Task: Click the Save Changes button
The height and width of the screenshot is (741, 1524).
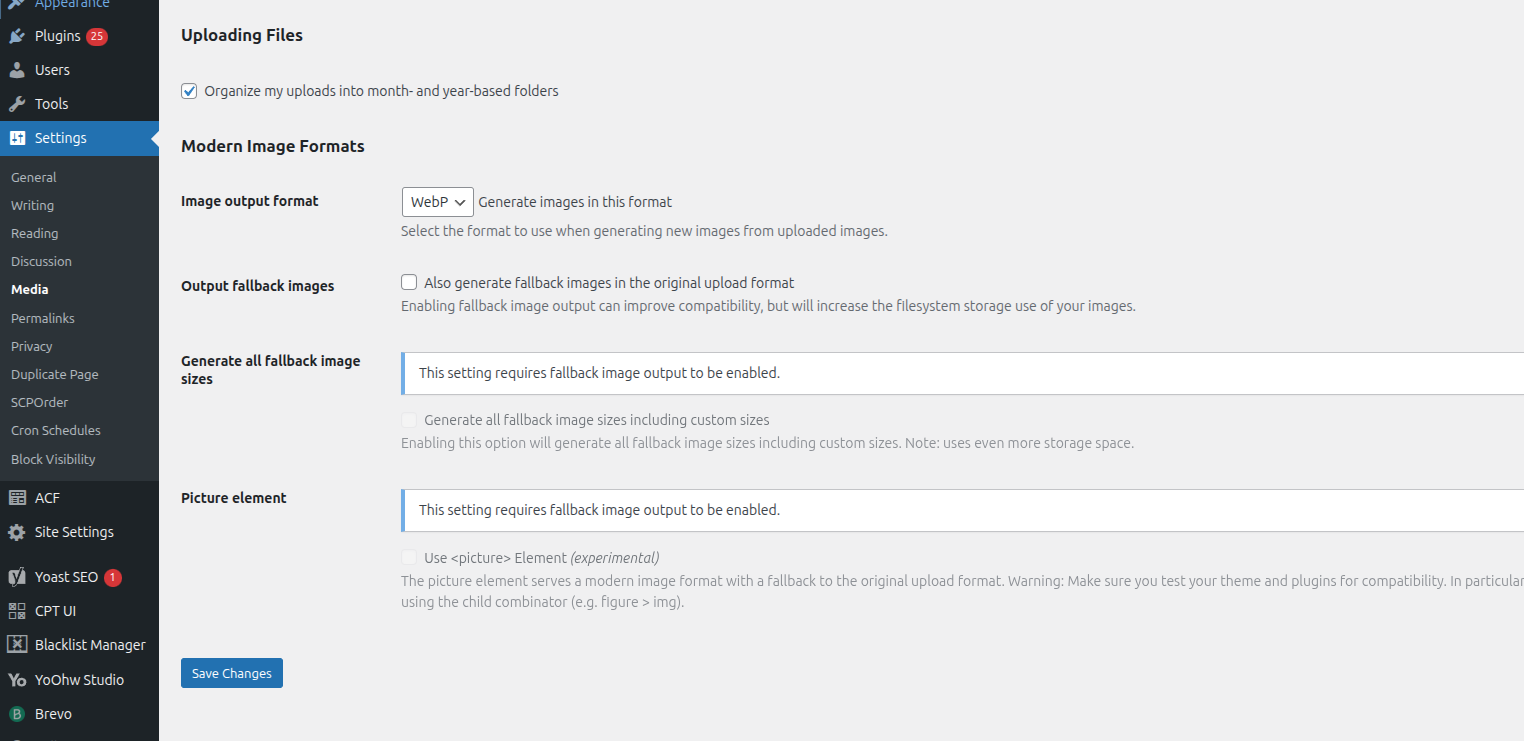Action: click(232, 673)
